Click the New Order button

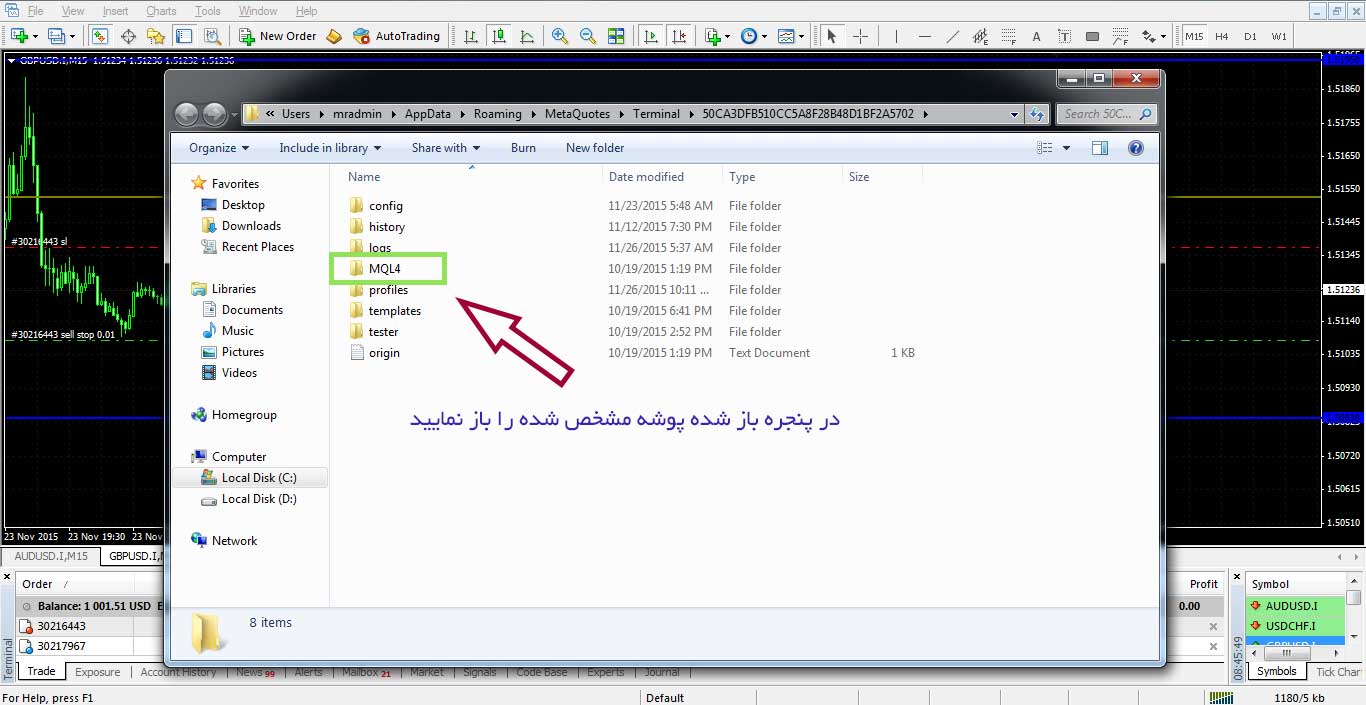click(x=278, y=36)
